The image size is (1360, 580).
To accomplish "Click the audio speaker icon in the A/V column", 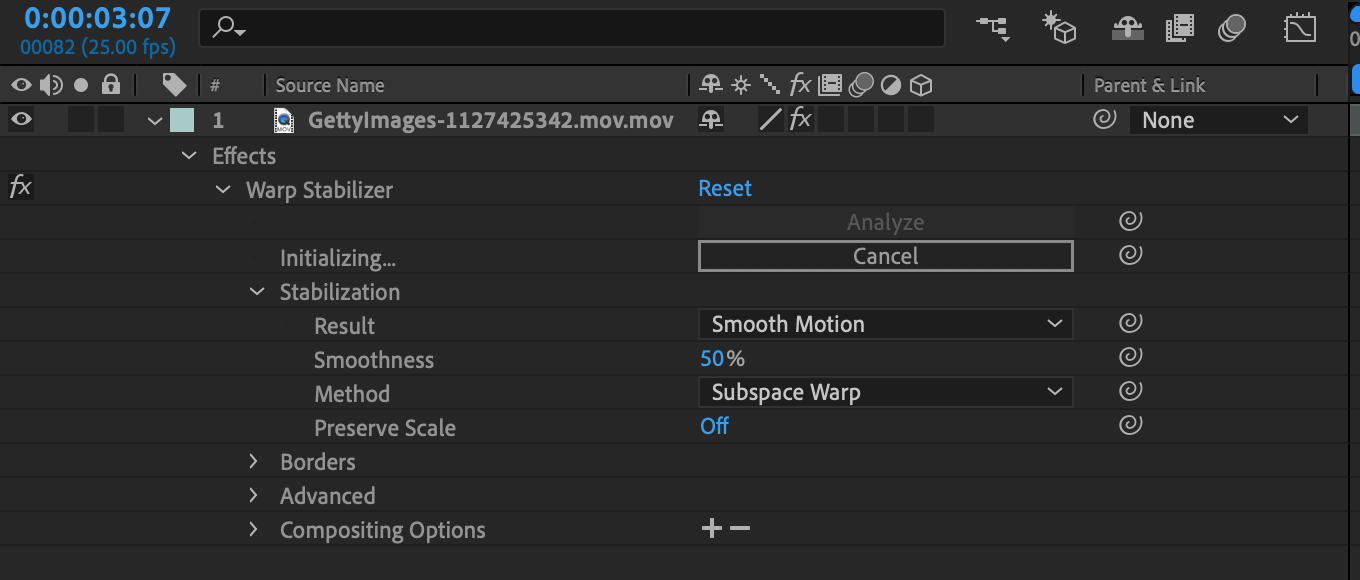I will [50, 85].
